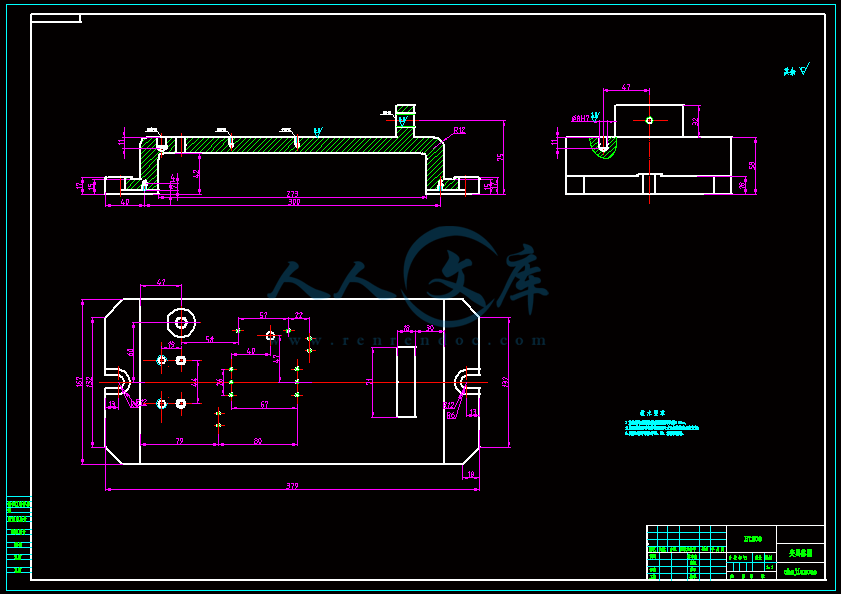
Task: Click the 13 dimension at left slot of plan
Action: click(112, 405)
